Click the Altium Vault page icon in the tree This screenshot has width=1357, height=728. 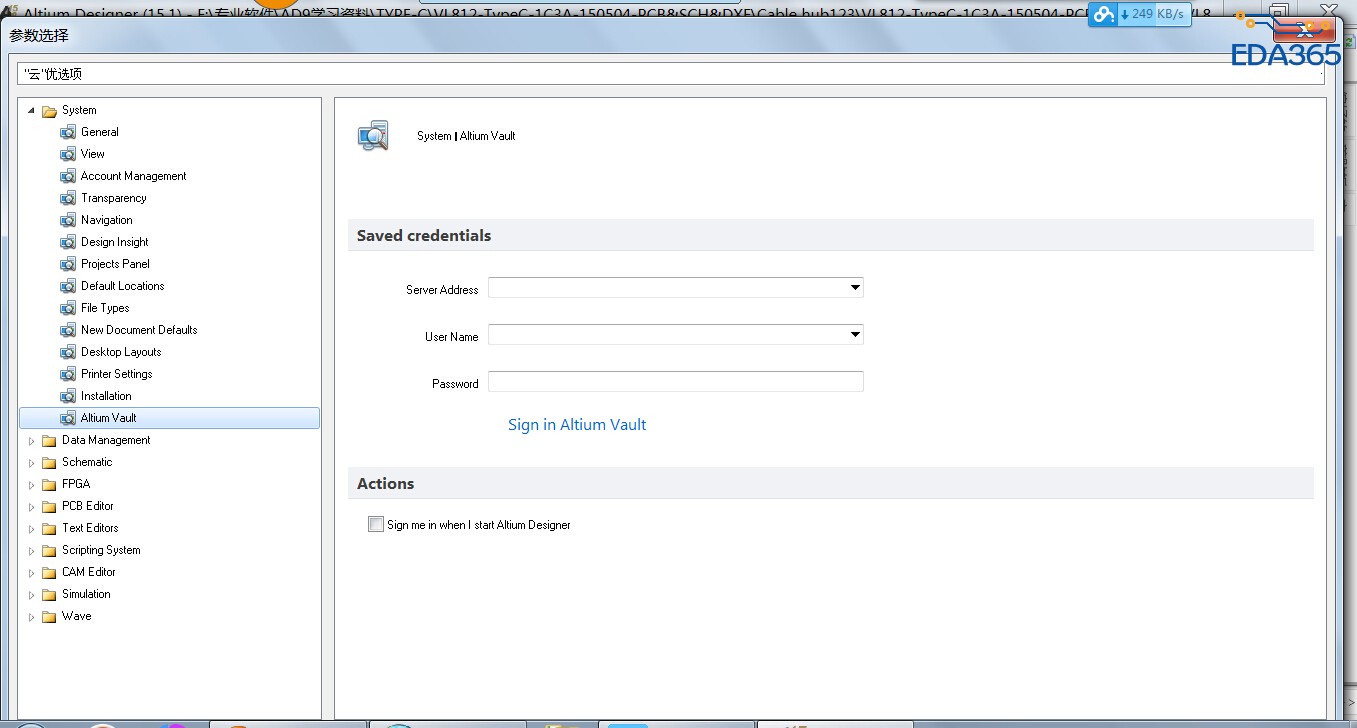tap(68, 418)
